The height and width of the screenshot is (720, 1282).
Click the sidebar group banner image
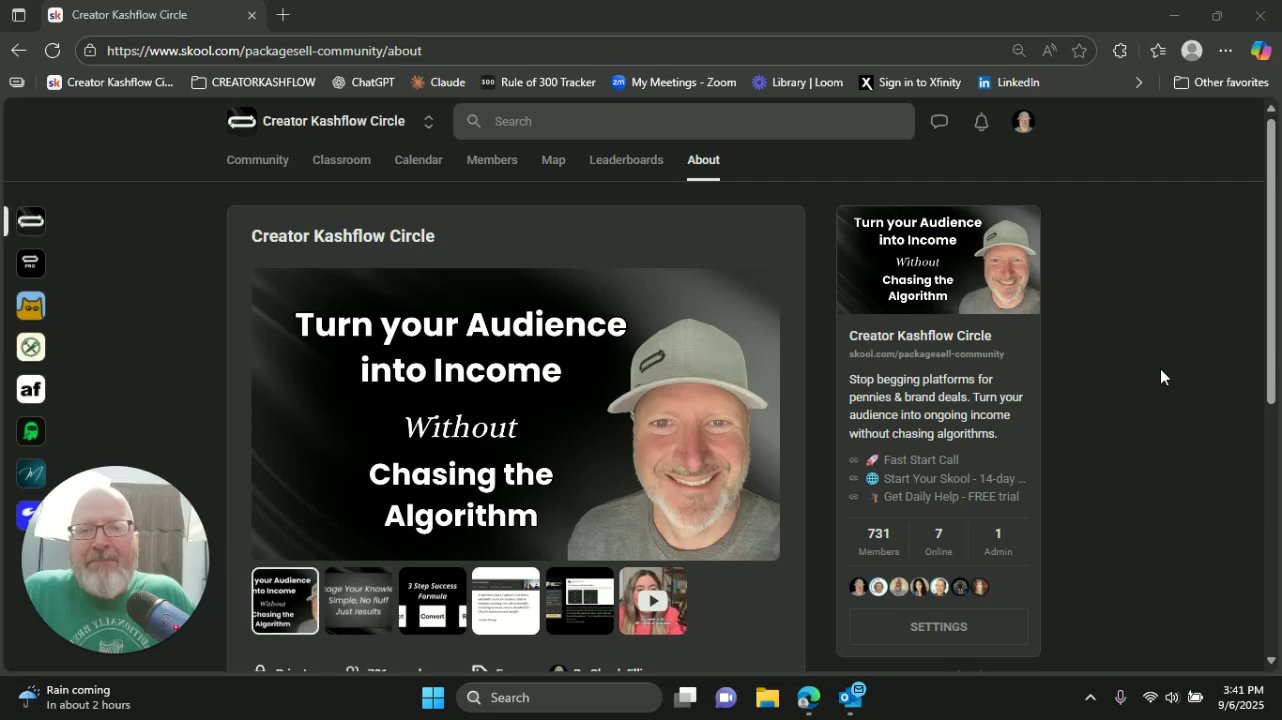tap(938, 260)
